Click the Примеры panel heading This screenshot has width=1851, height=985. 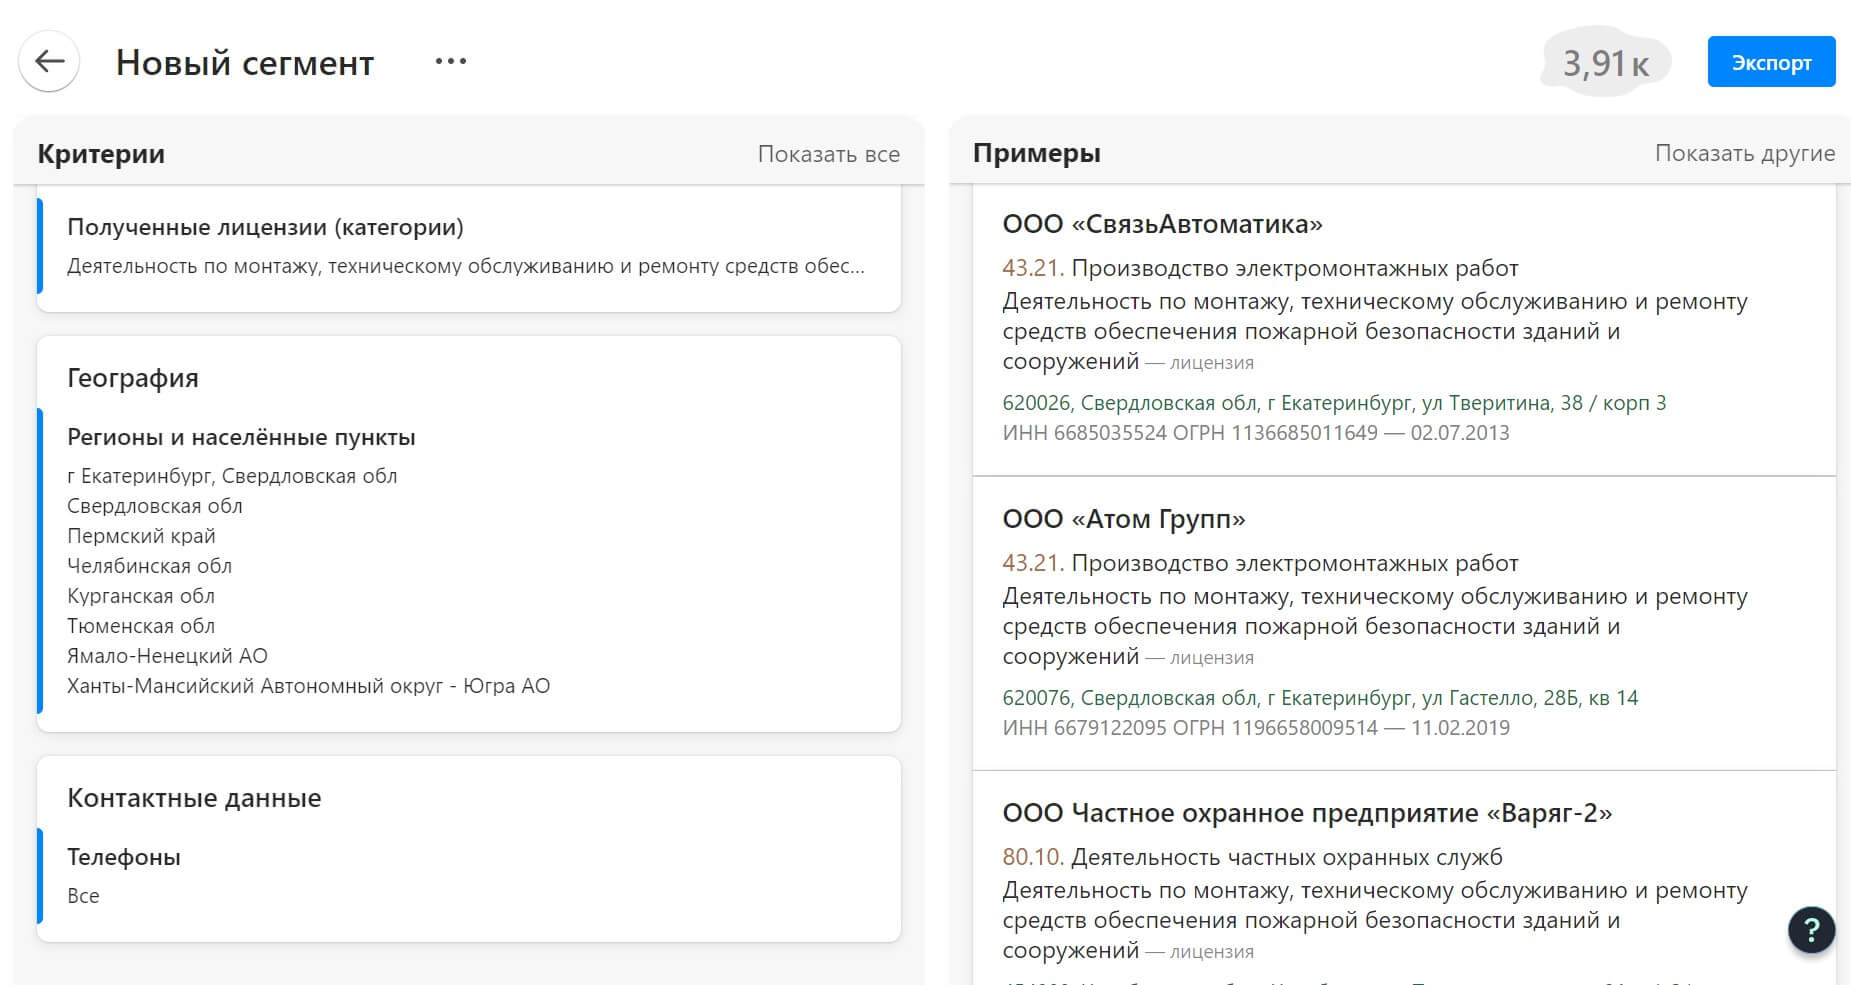1036,153
